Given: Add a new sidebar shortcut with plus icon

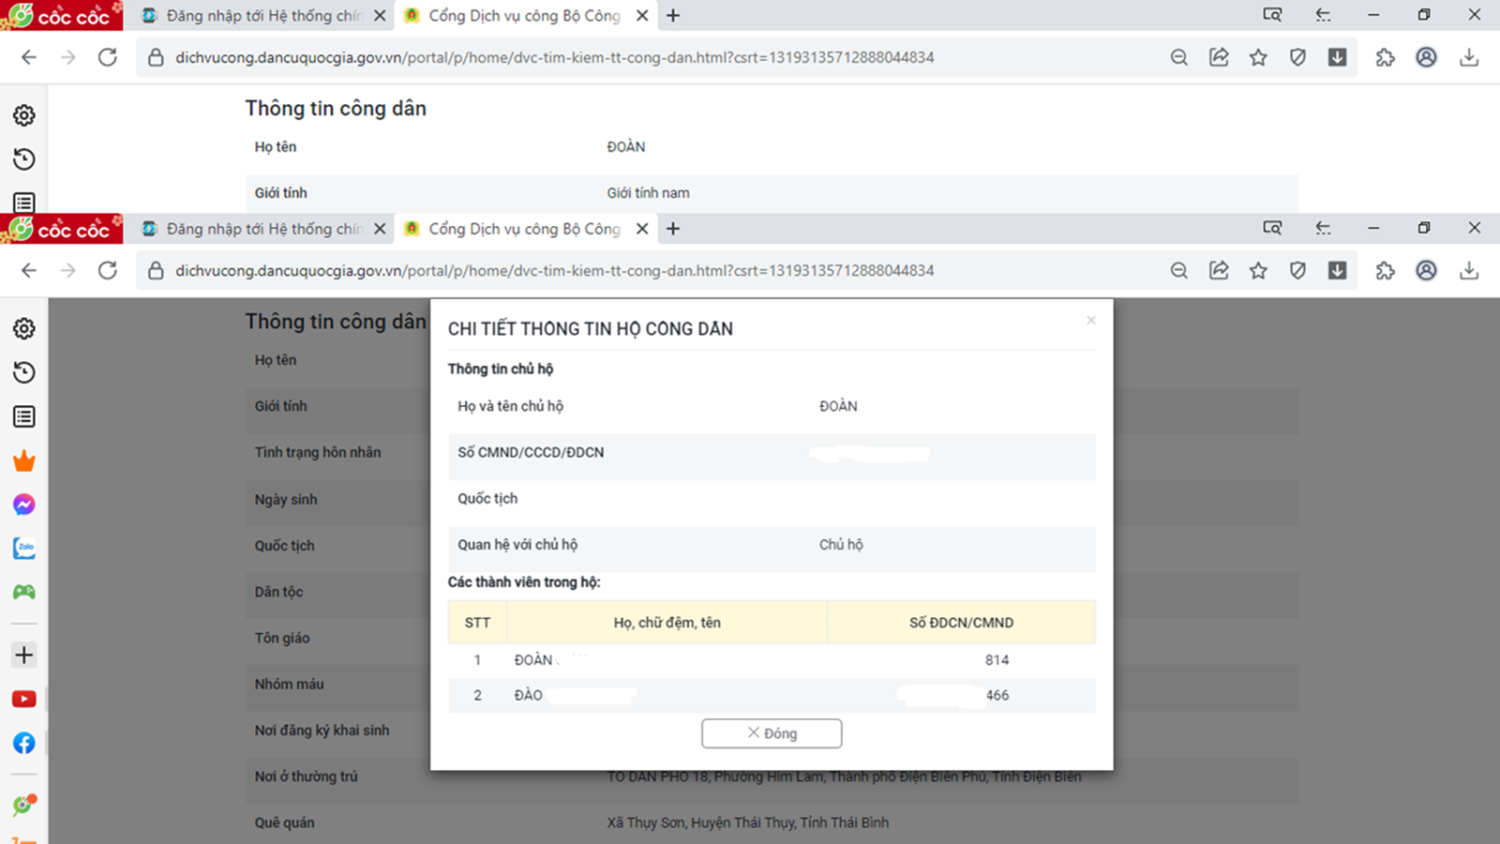Looking at the screenshot, I should [x=24, y=655].
